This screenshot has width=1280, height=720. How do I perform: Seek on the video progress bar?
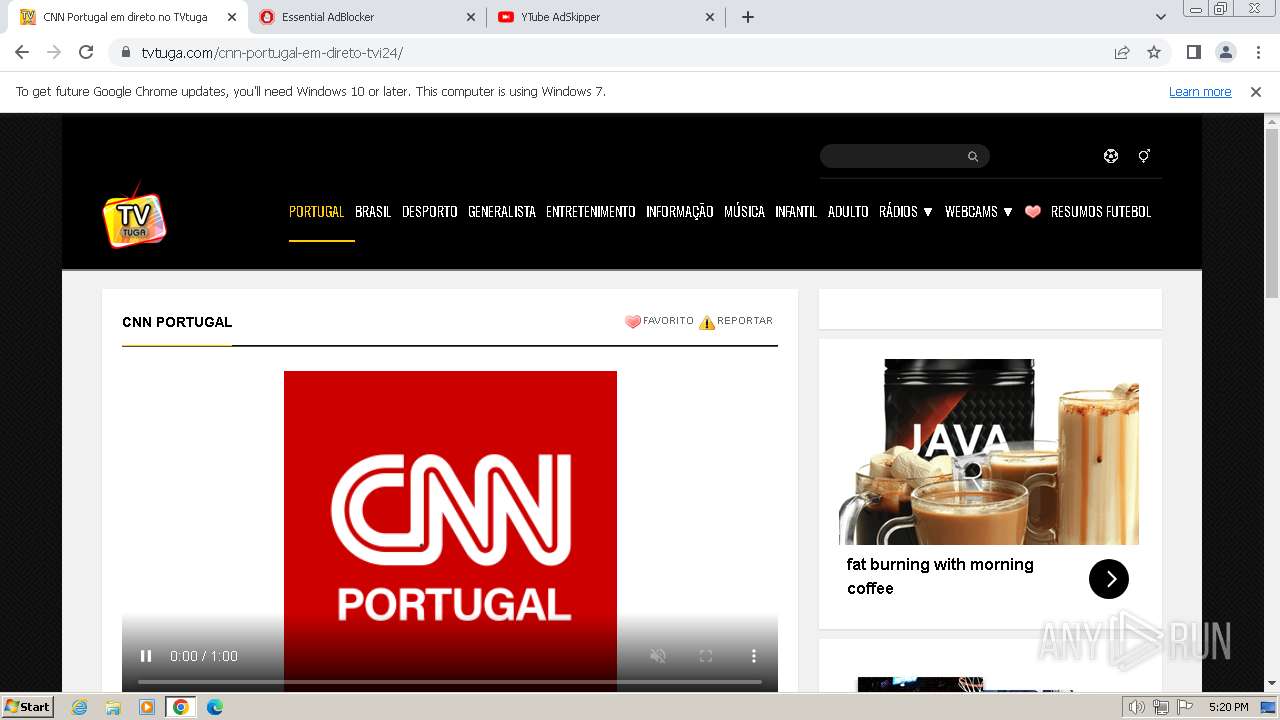tap(450, 682)
